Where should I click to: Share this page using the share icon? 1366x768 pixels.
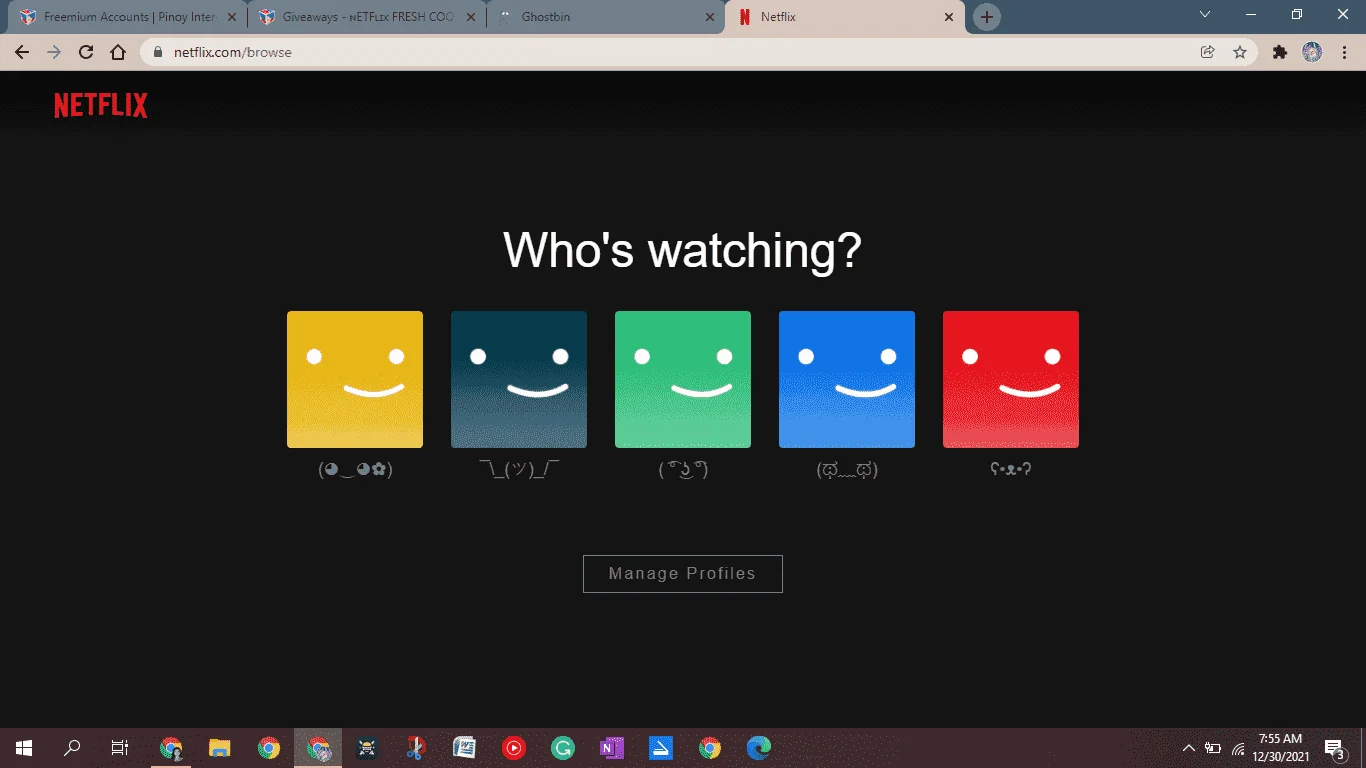click(x=1208, y=52)
